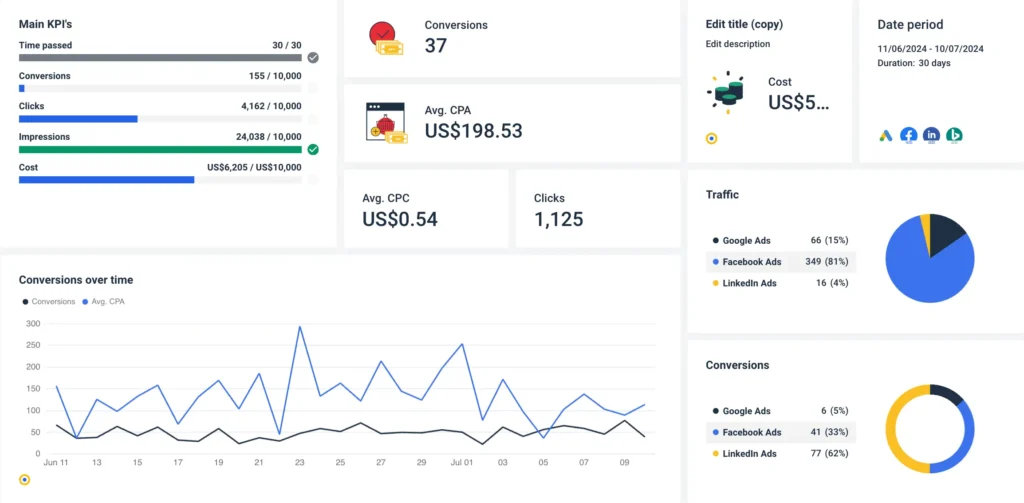Viewport: 1024px width, 503px height.
Task: Click the Facebook source icon
Action: (908, 135)
